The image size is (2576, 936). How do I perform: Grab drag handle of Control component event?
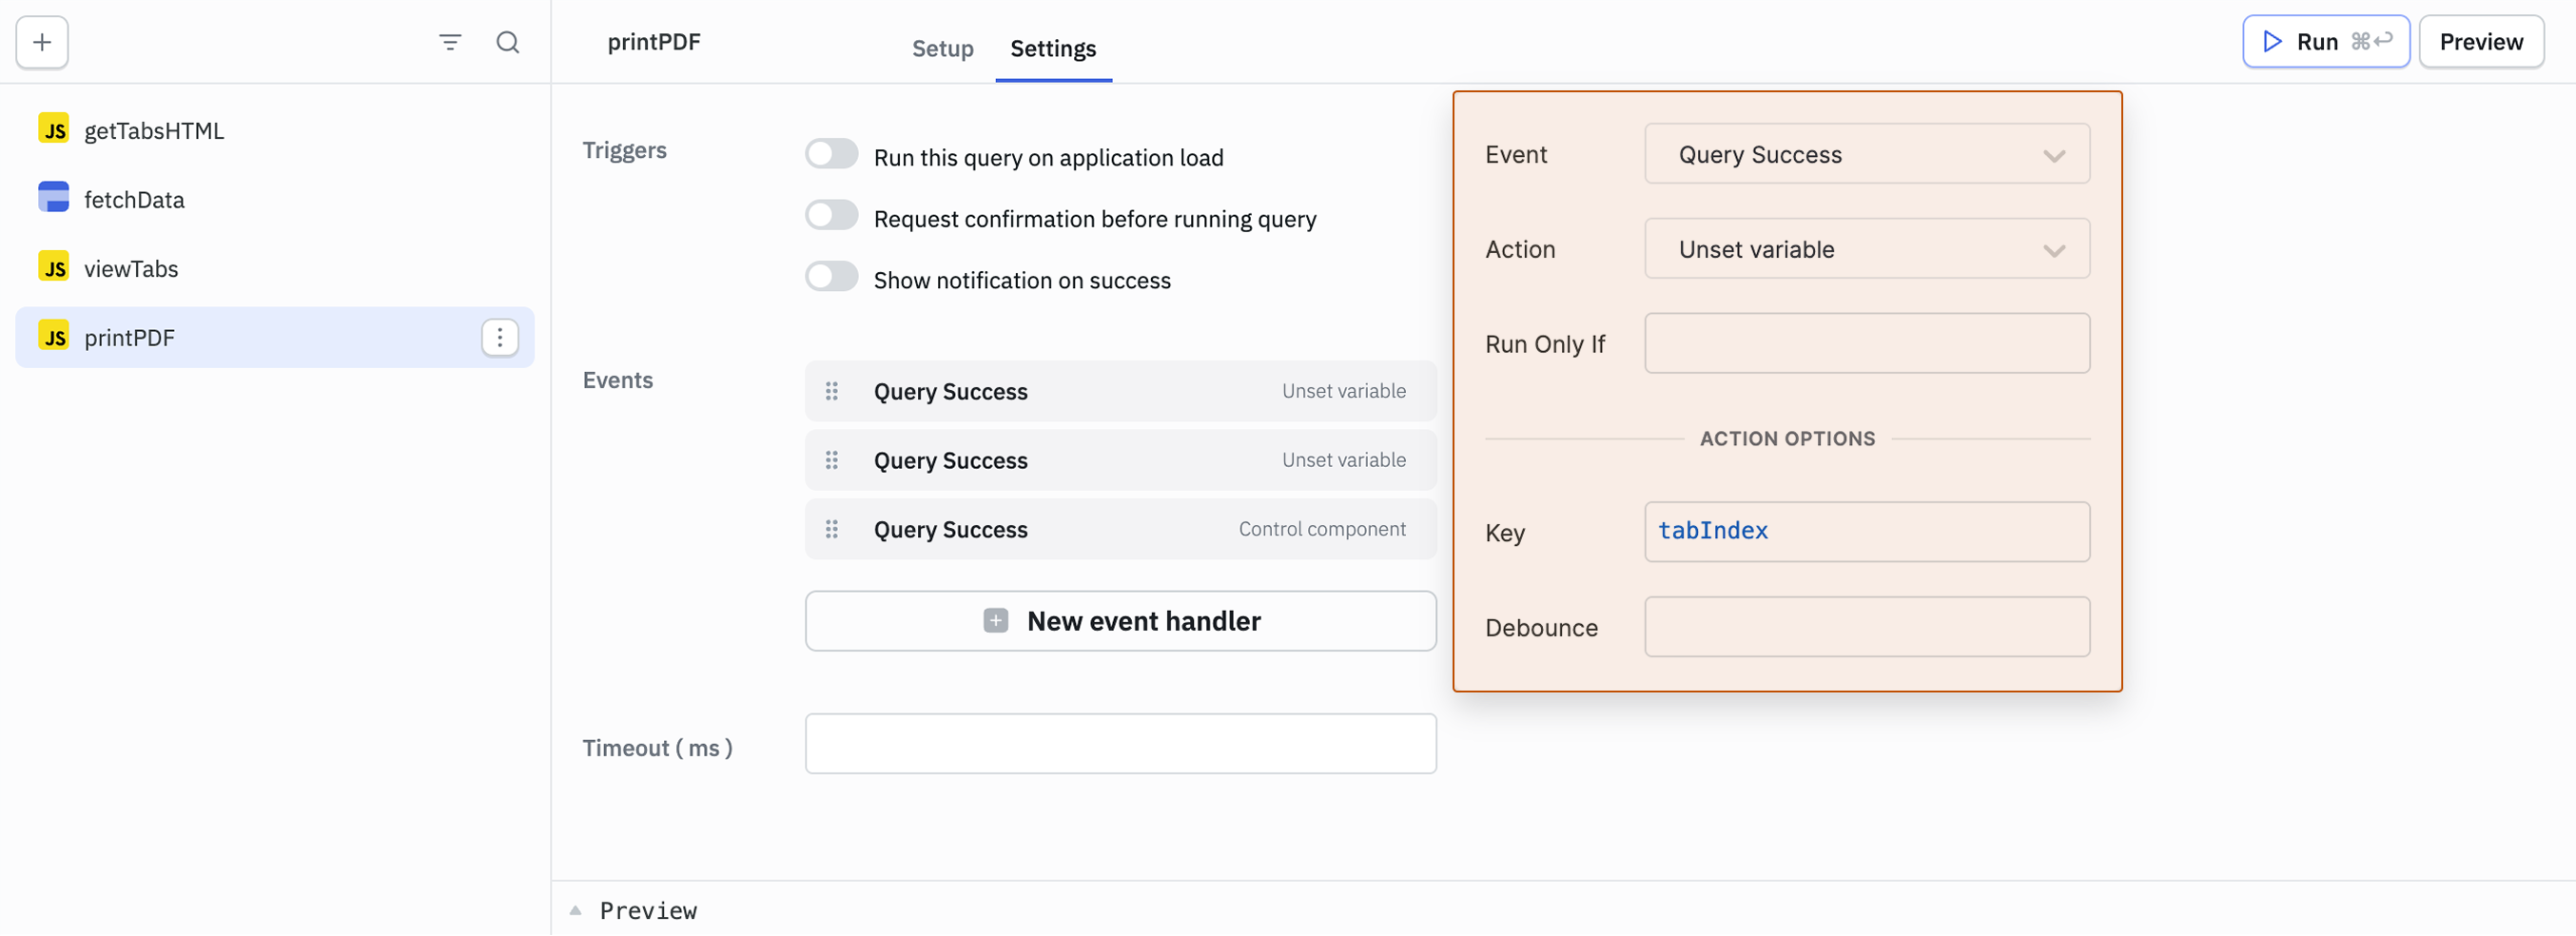click(x=831, y=529)
